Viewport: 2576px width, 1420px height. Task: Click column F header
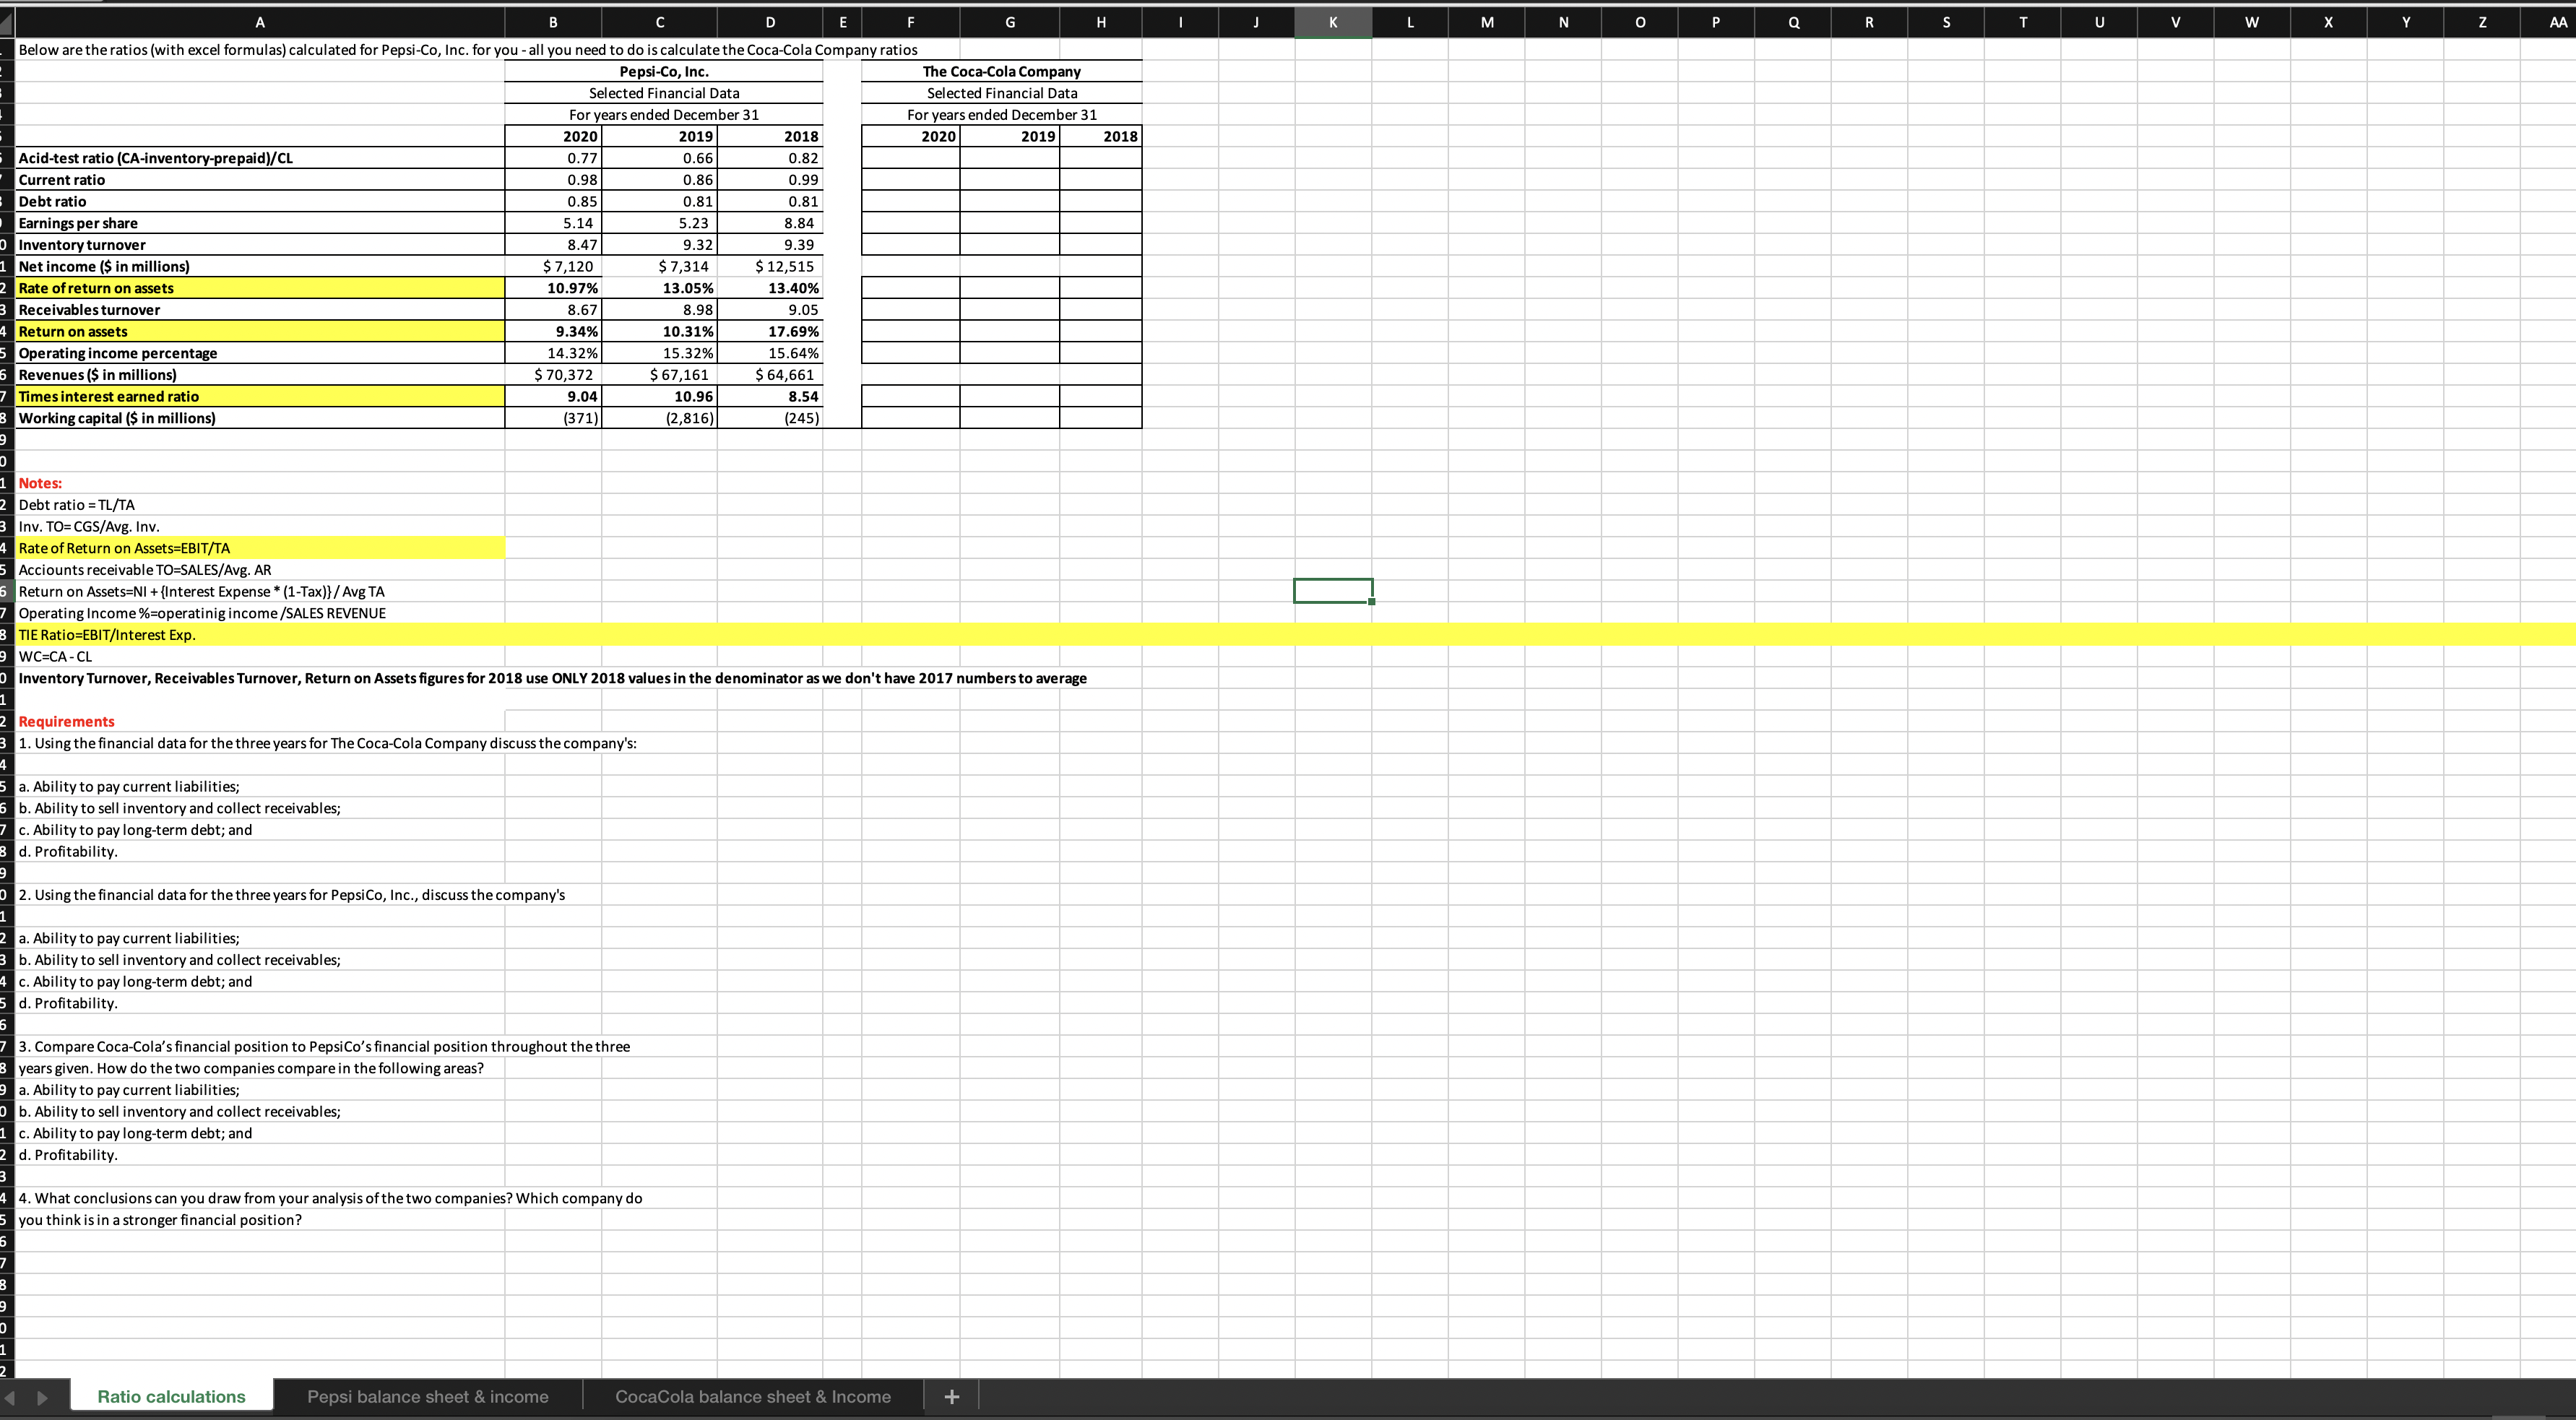(x=909, y=22)
